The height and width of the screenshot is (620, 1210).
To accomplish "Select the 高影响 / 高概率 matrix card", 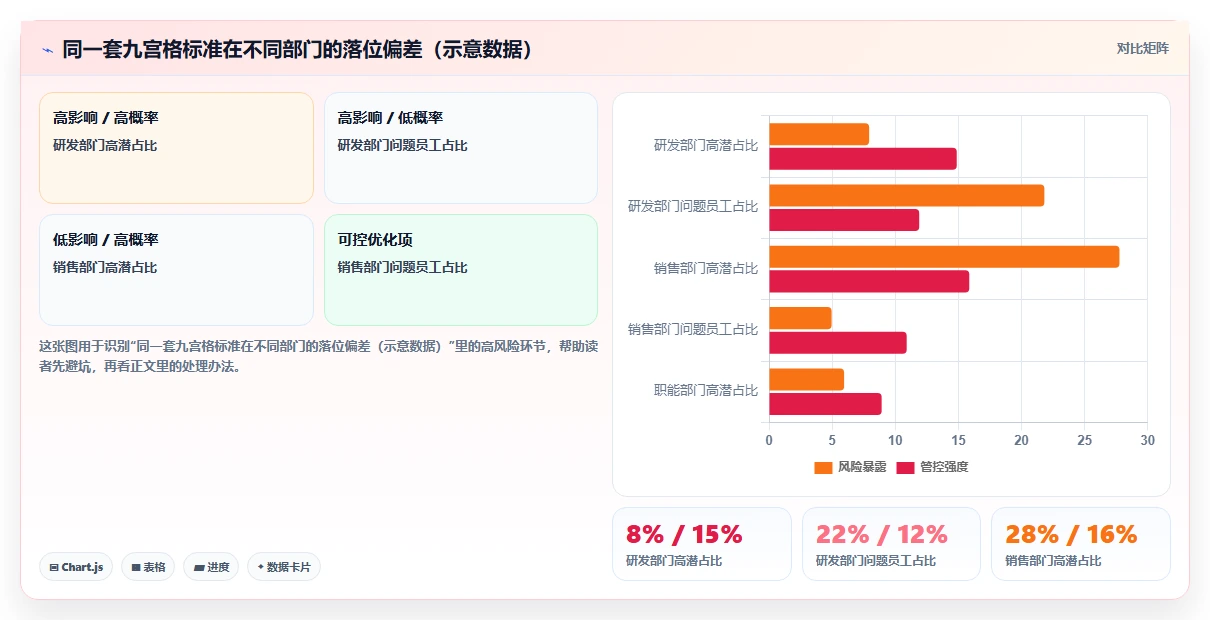I will 177,148.
